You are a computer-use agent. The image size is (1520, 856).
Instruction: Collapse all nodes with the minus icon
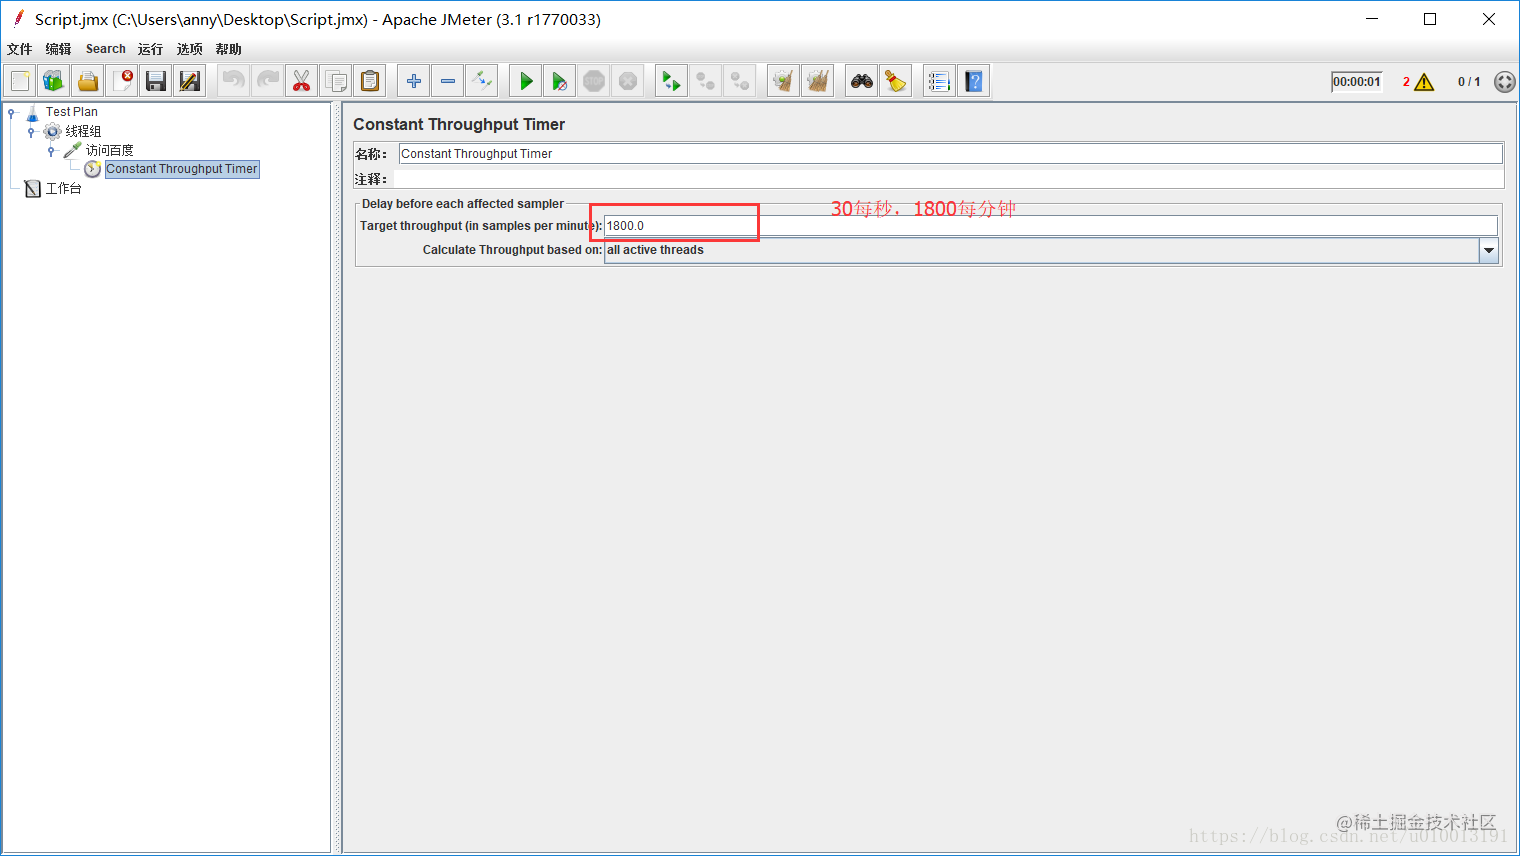tap(448, 81)
